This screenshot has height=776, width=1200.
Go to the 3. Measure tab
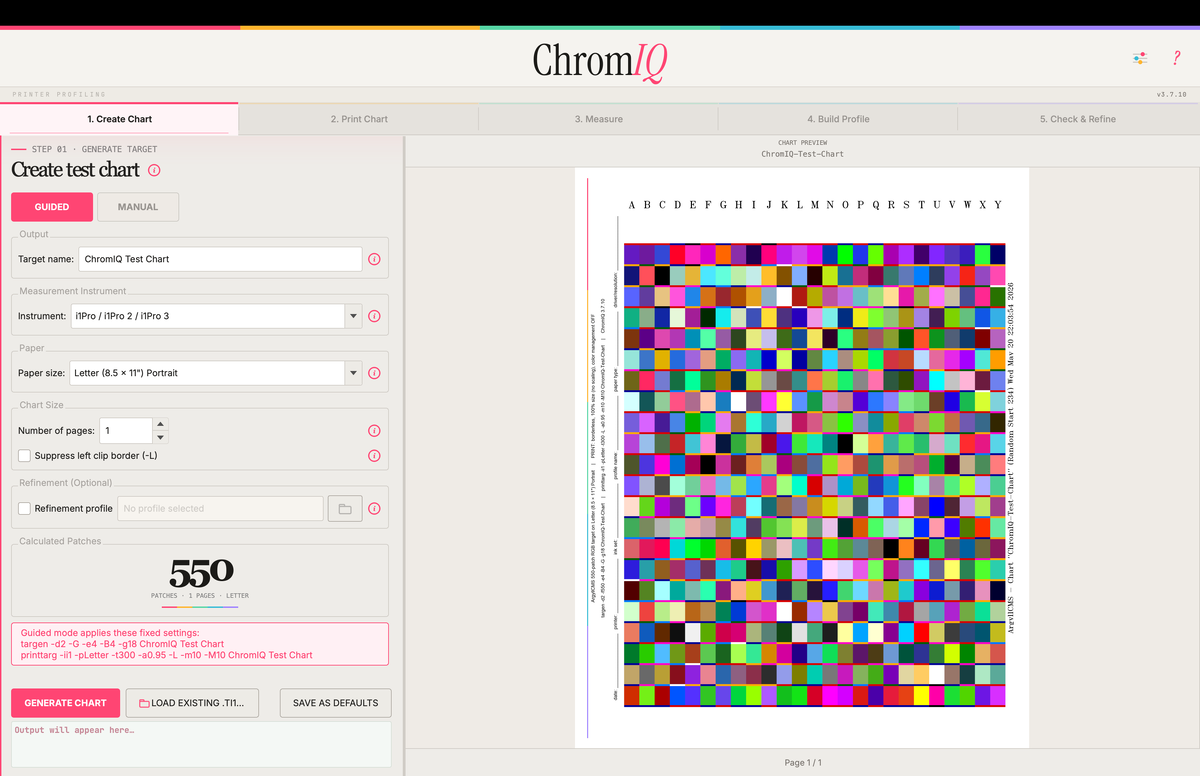point(598,119)
